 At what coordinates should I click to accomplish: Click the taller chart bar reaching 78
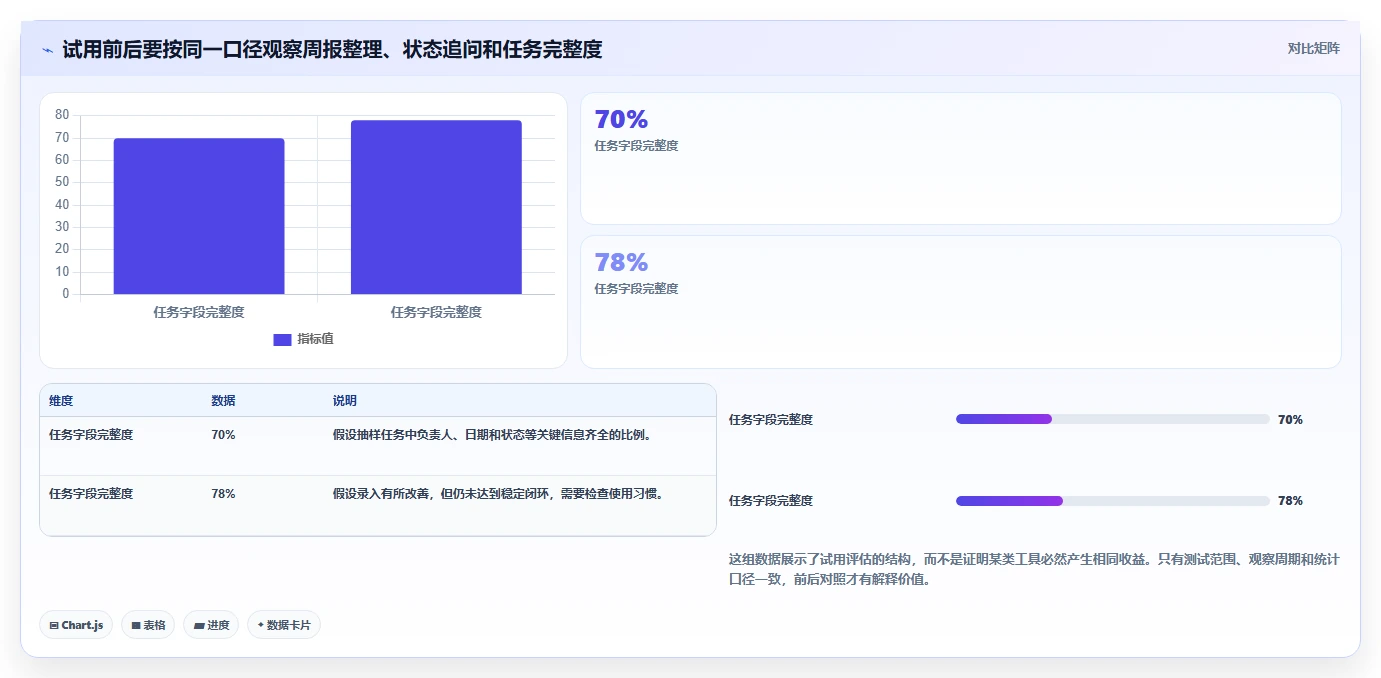click(436, 207)
